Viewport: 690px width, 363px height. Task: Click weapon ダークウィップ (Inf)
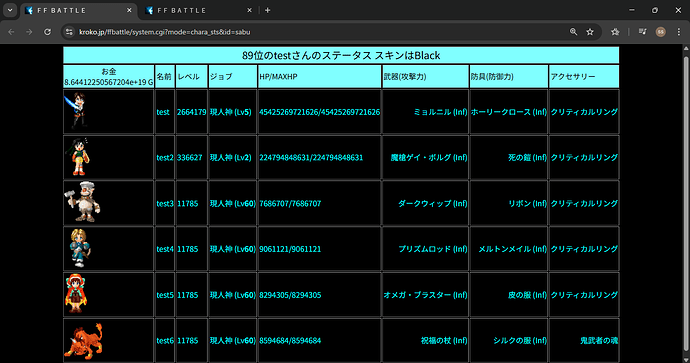coord(433,204)
